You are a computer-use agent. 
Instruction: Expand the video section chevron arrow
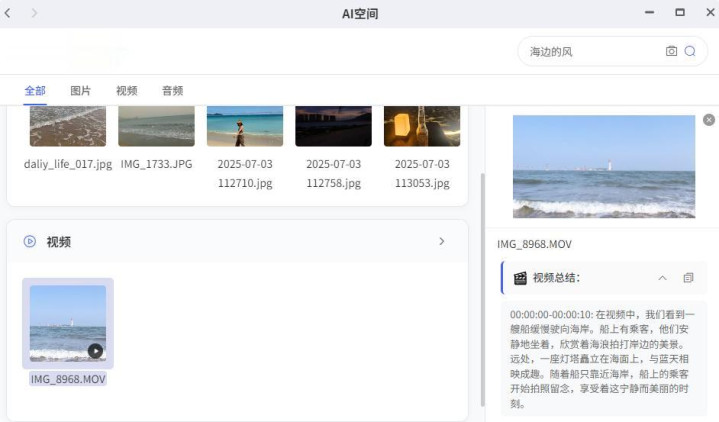click(x=442, y=242)
